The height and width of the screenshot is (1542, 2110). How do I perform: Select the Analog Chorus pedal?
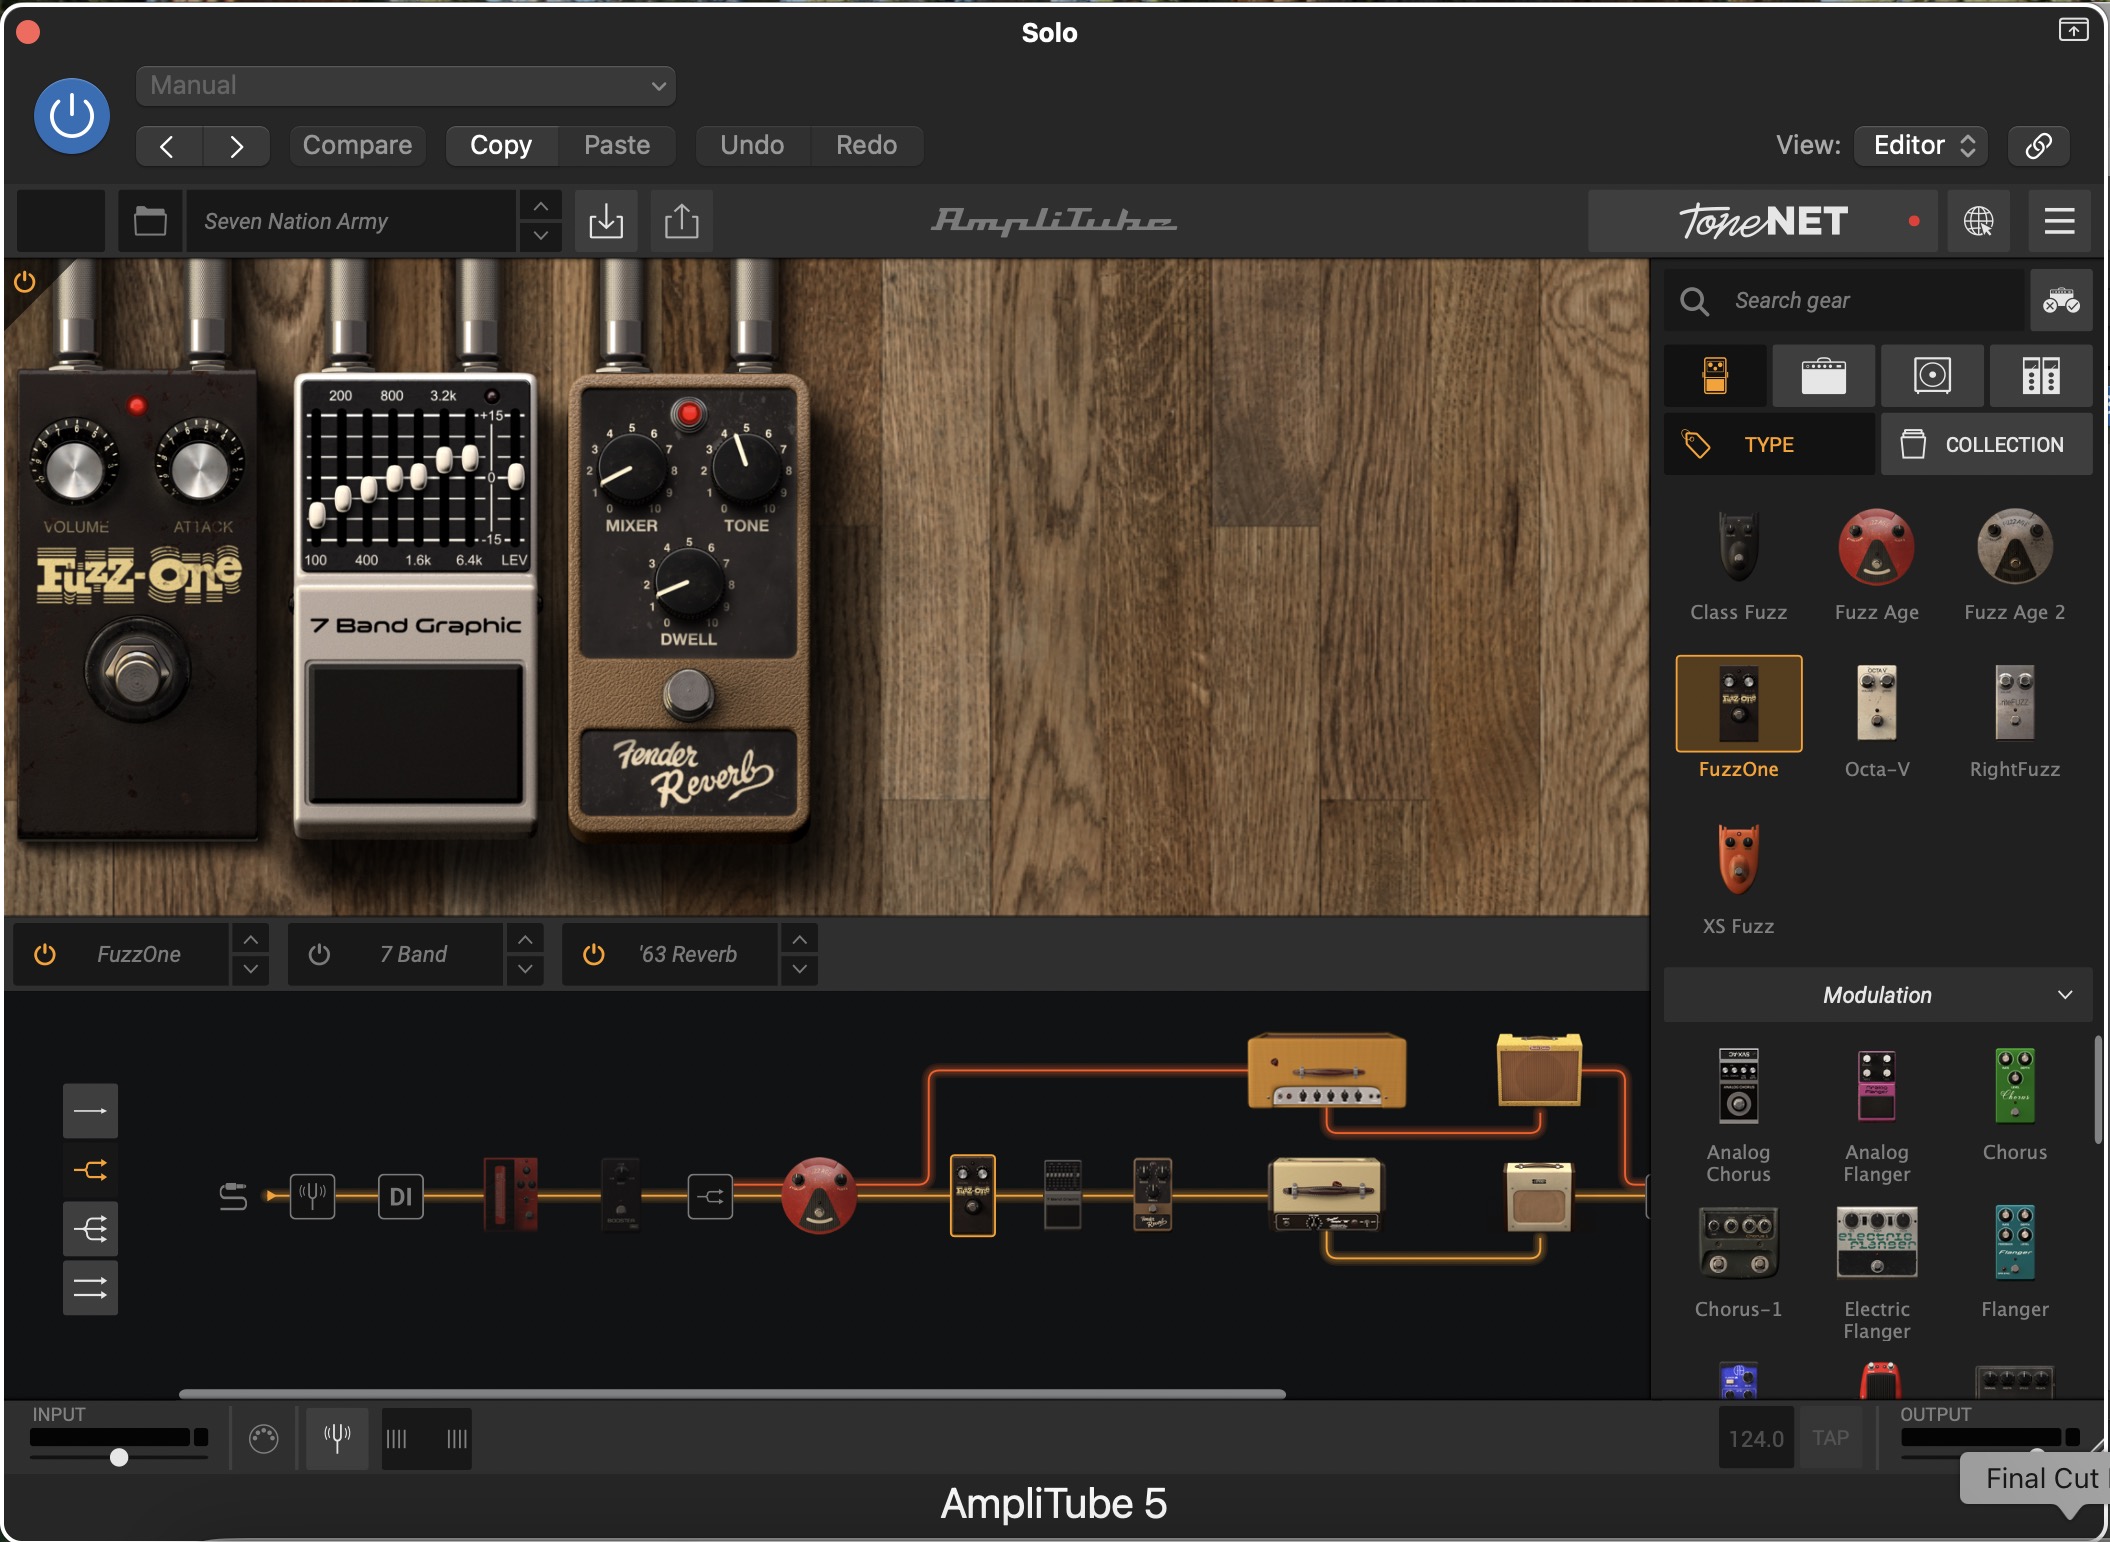click(x=1738, y=1115)
